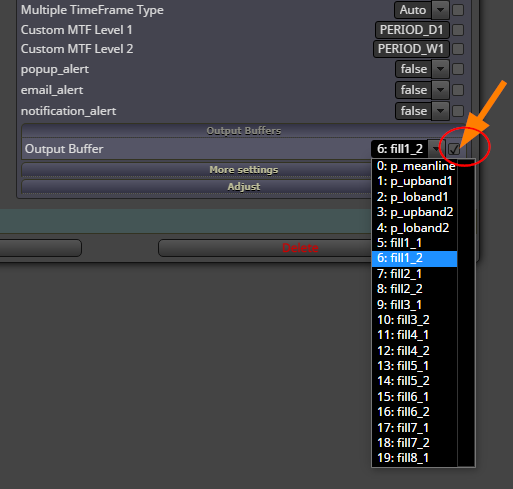Image resolution: width=513 pixels, height=489 pixels.
Task: Click the false value for notification_alert
Action: click(414, 111)
